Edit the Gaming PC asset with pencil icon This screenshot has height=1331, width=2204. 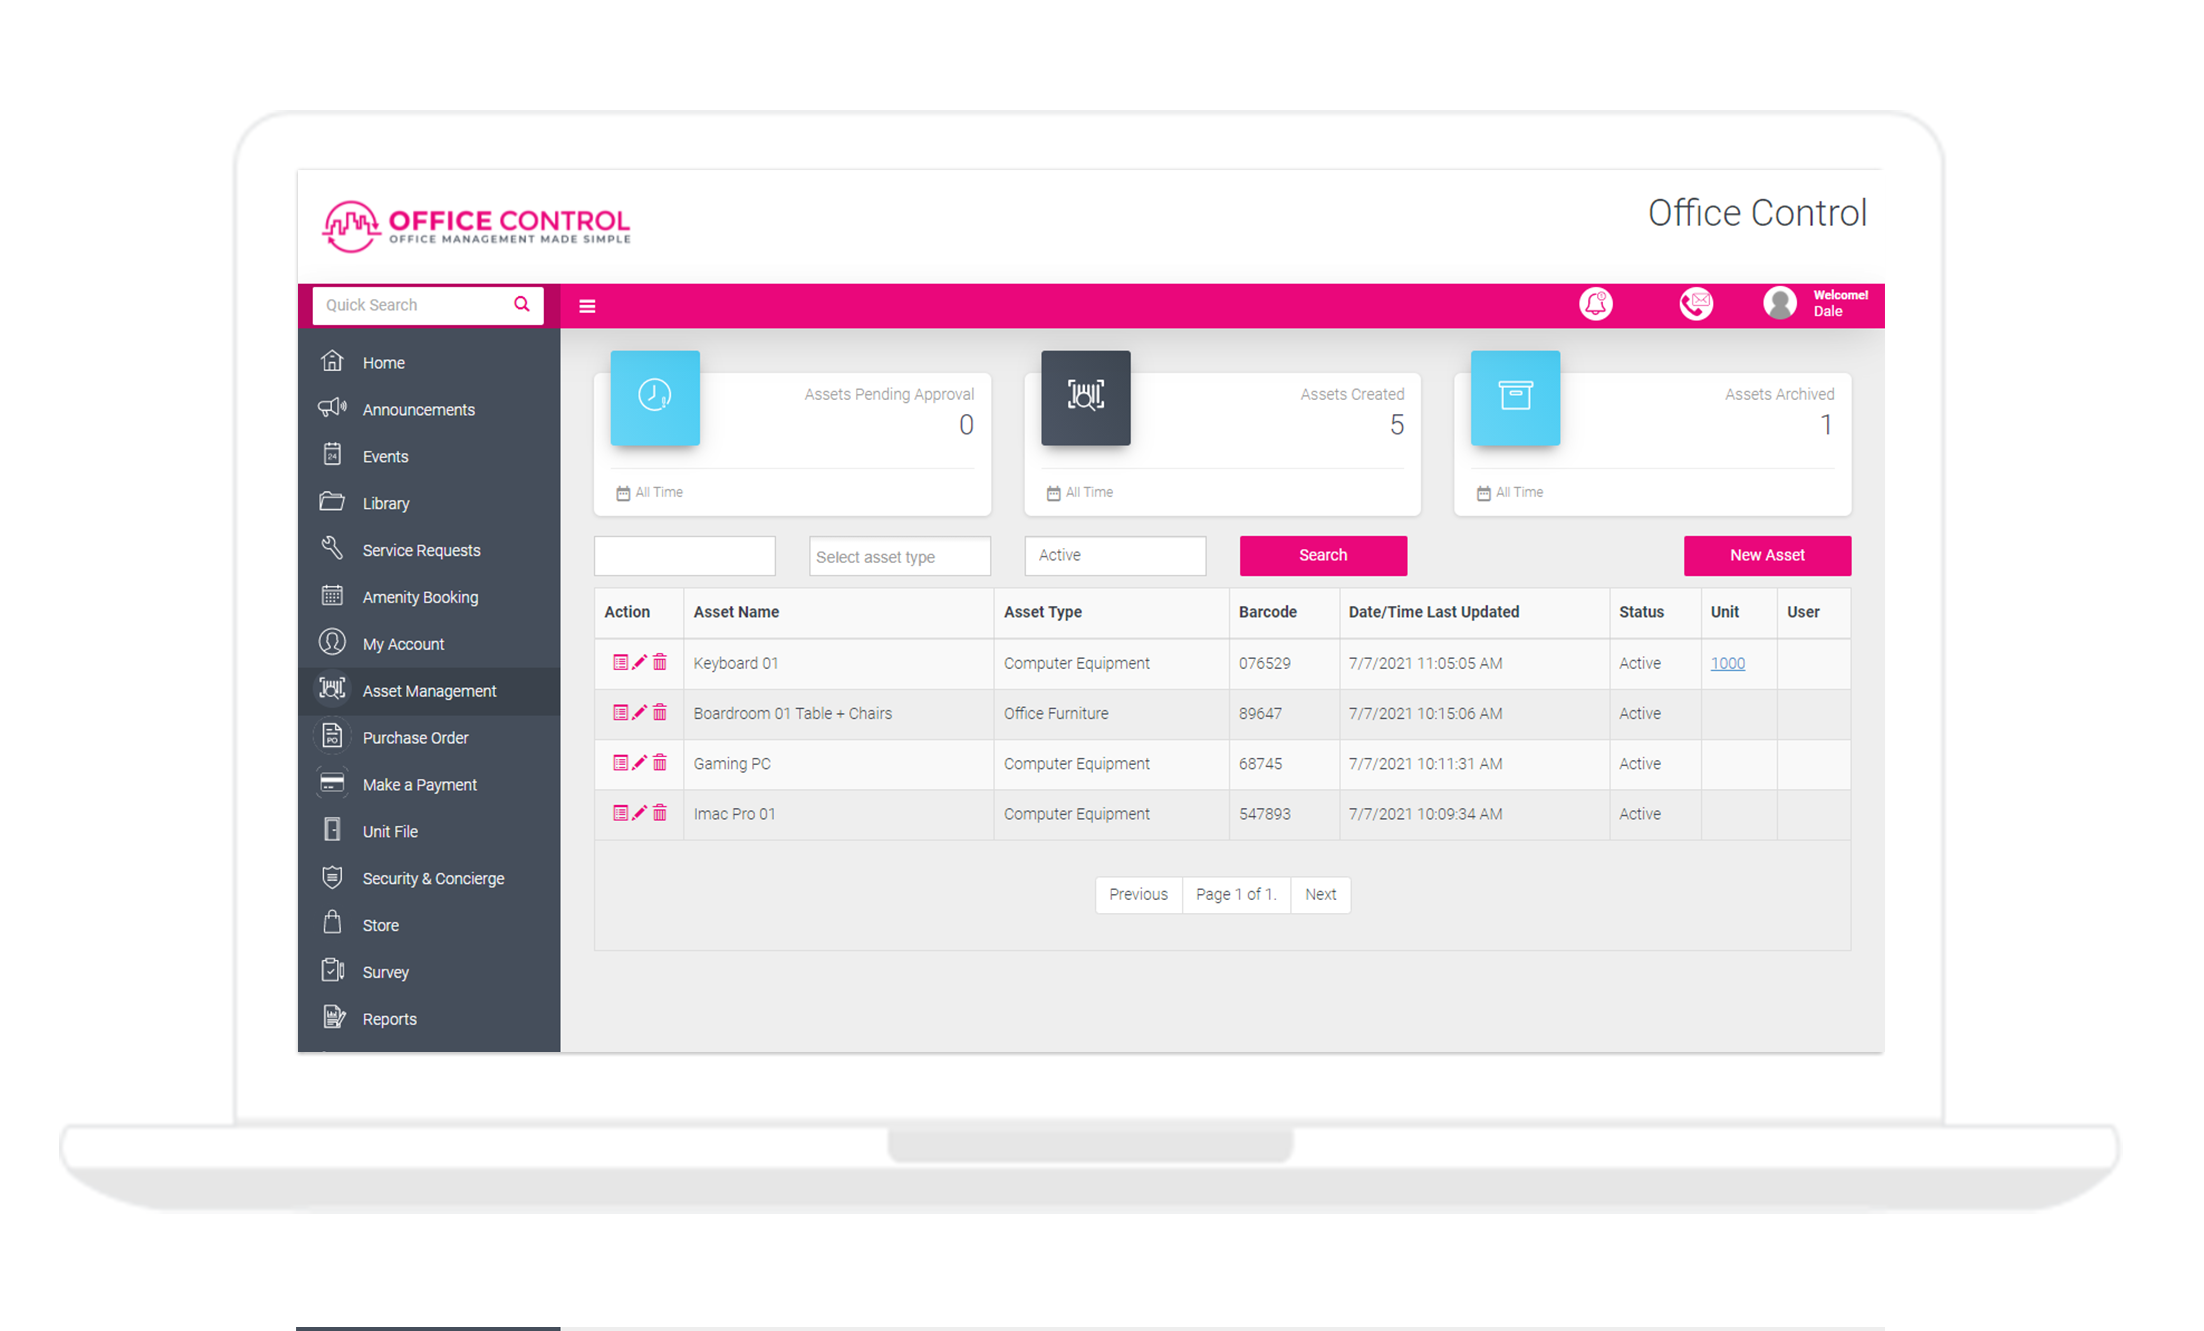[640, 763]
